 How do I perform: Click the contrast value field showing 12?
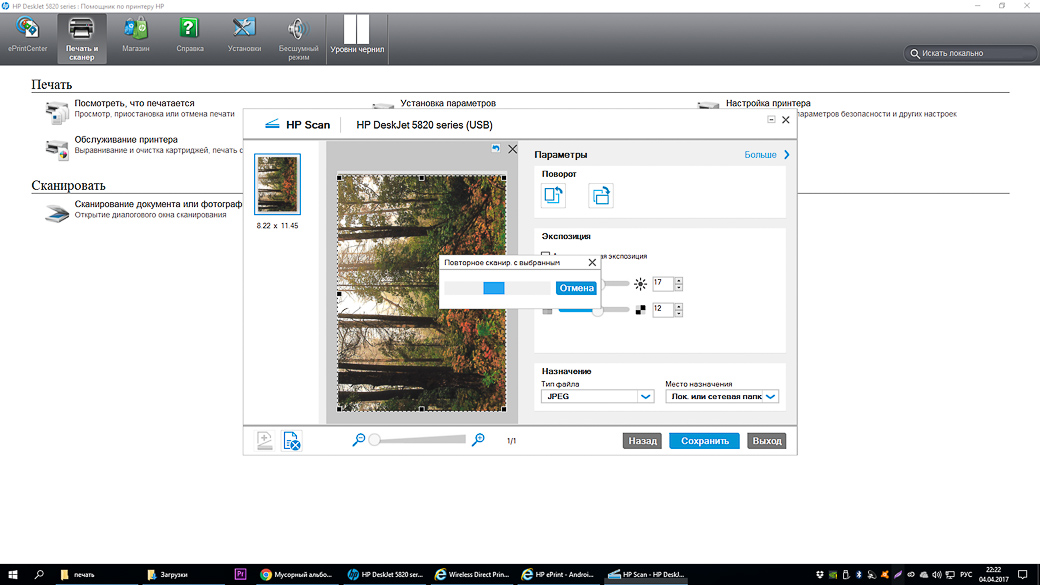click(x=663, y=309)
